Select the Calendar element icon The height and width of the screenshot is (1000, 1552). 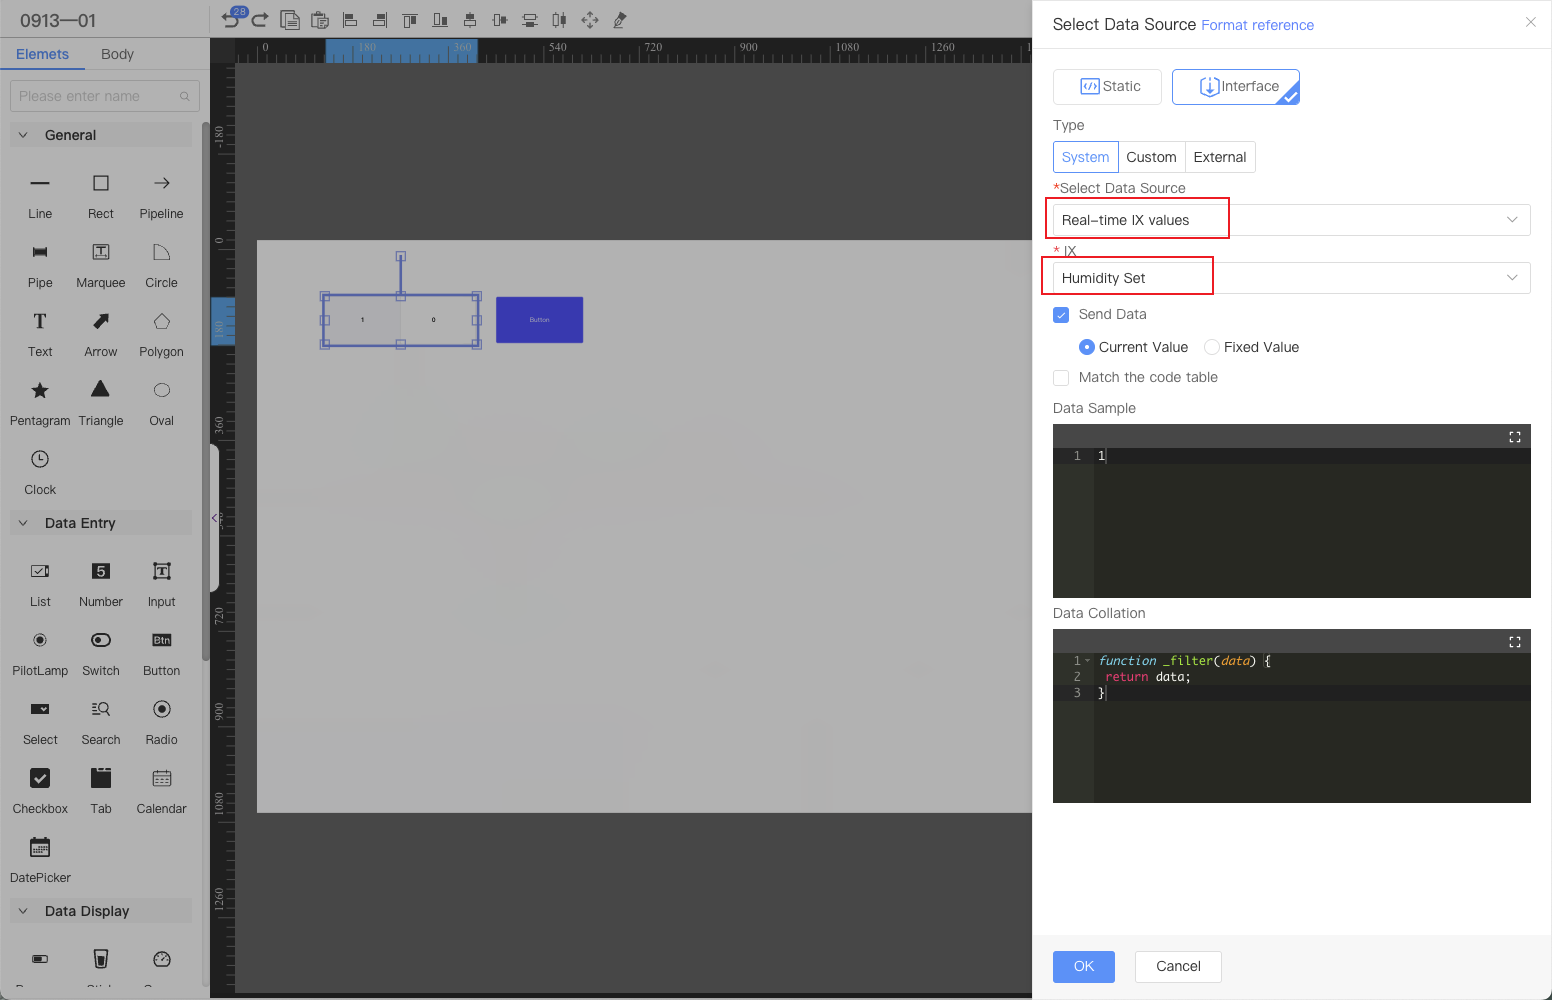(x=161, y=779)
